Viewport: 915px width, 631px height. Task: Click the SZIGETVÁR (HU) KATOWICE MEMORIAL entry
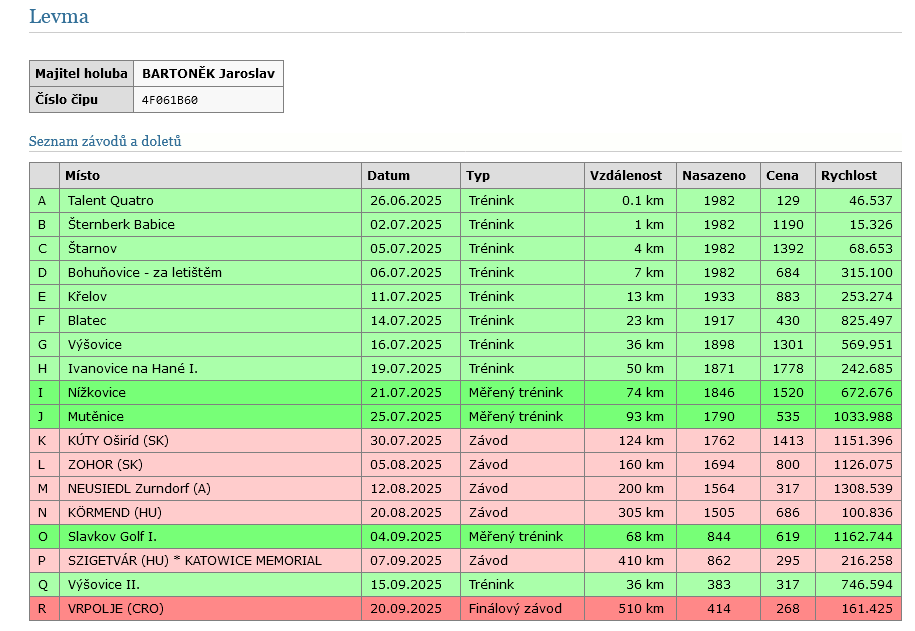pyautogui.click(x=194, y=561)
